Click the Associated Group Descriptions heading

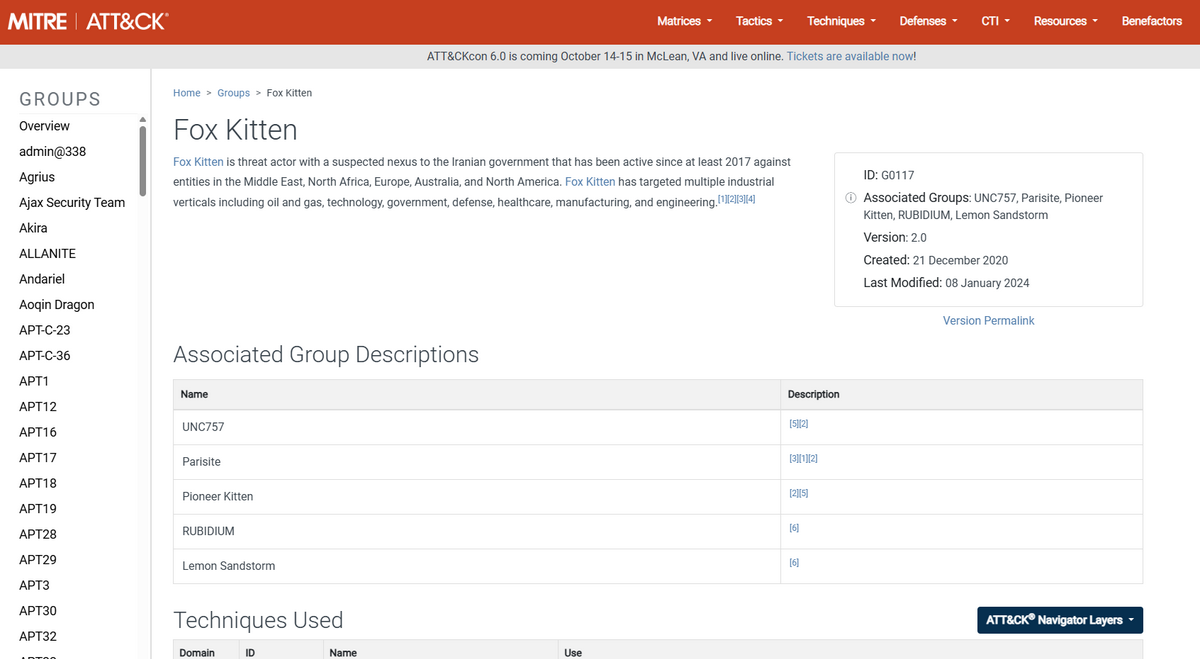(326, 355)
